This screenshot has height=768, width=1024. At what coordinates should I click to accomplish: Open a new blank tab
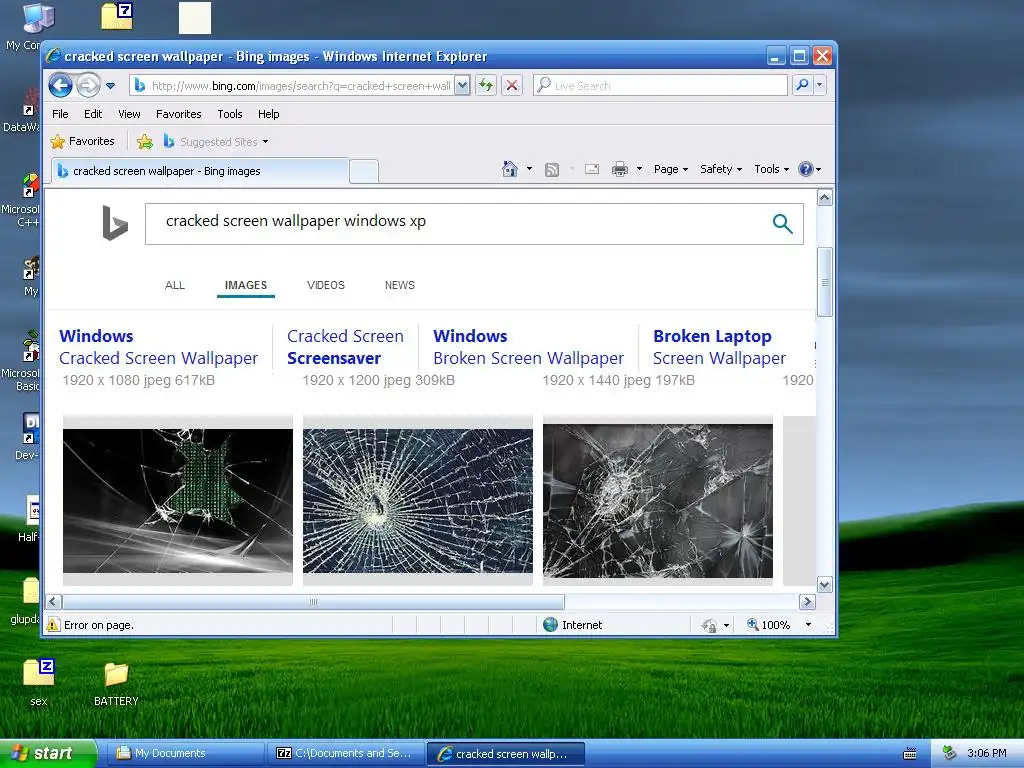[364, 171]
